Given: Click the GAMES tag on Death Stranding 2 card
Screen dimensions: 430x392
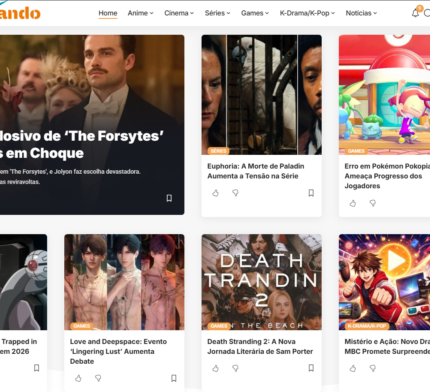Looking at the screenshot, I should point(219,326).
